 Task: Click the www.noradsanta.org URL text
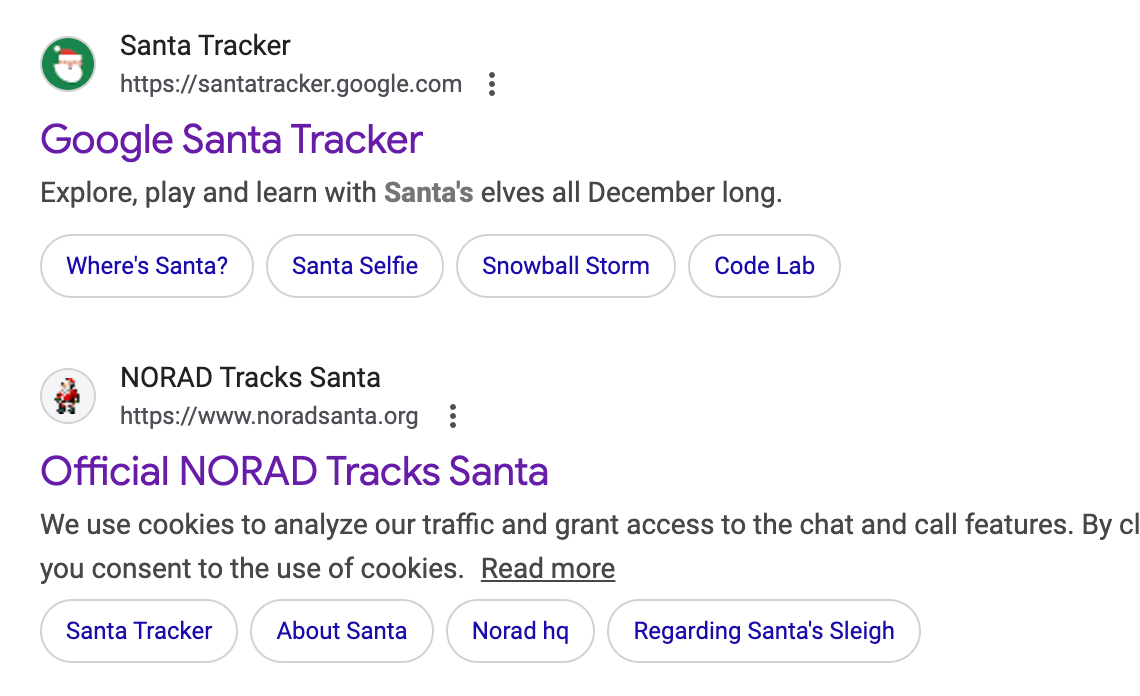pos(269,416)
